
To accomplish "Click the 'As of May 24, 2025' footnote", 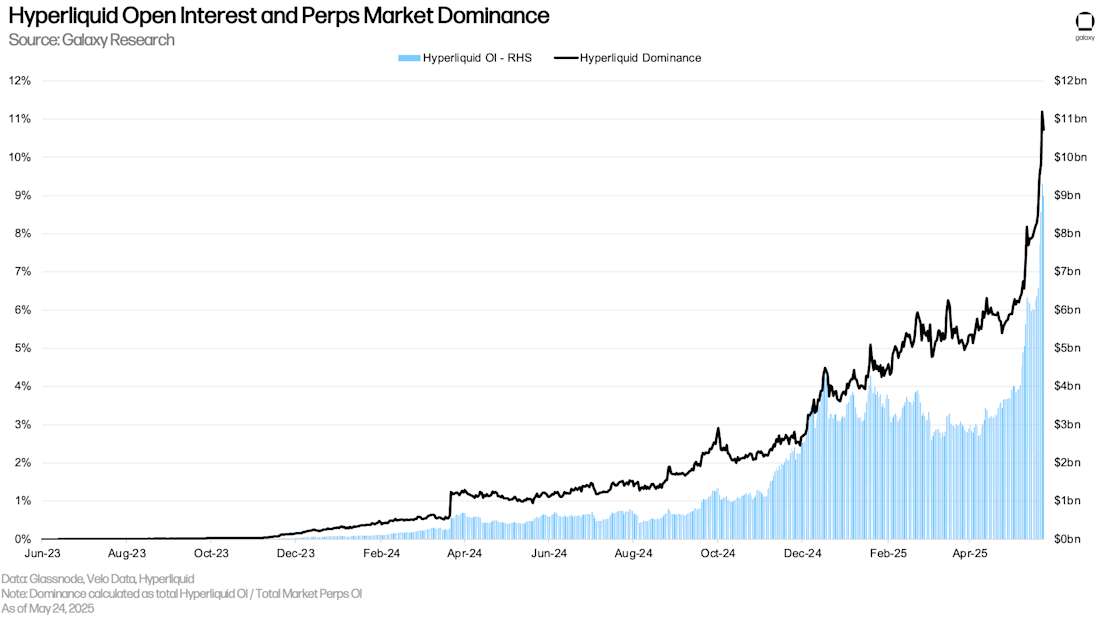I will click(47, 609).
